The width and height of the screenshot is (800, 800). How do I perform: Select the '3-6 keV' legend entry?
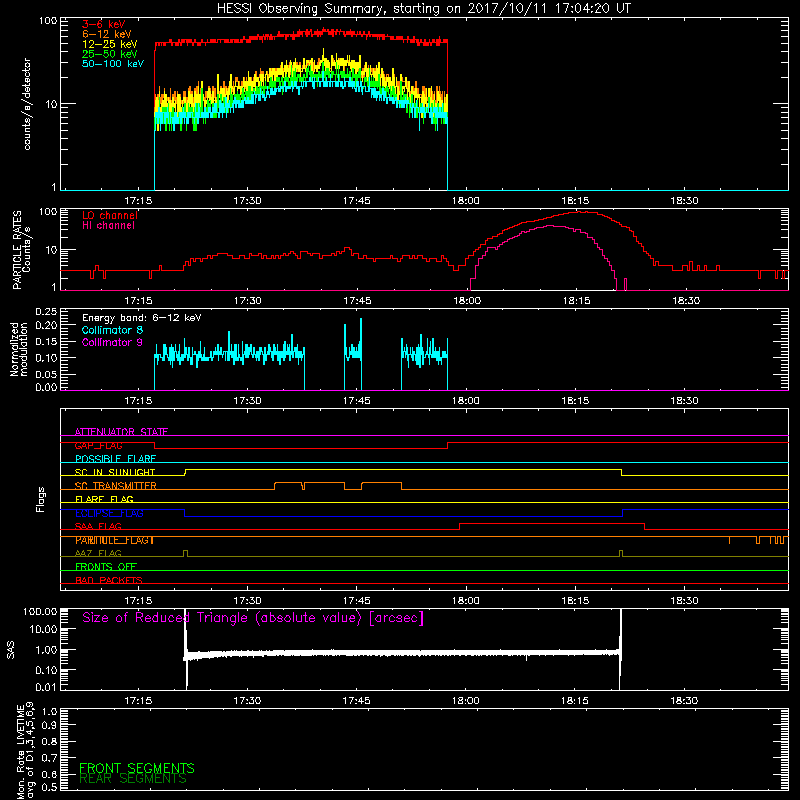[x=104, y=24]
